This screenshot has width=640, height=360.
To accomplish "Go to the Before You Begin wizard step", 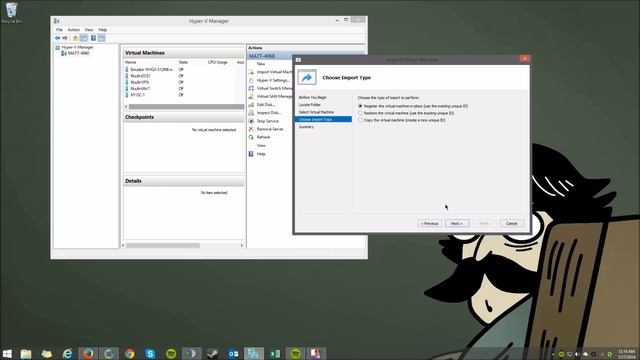I will coord(313,98).
